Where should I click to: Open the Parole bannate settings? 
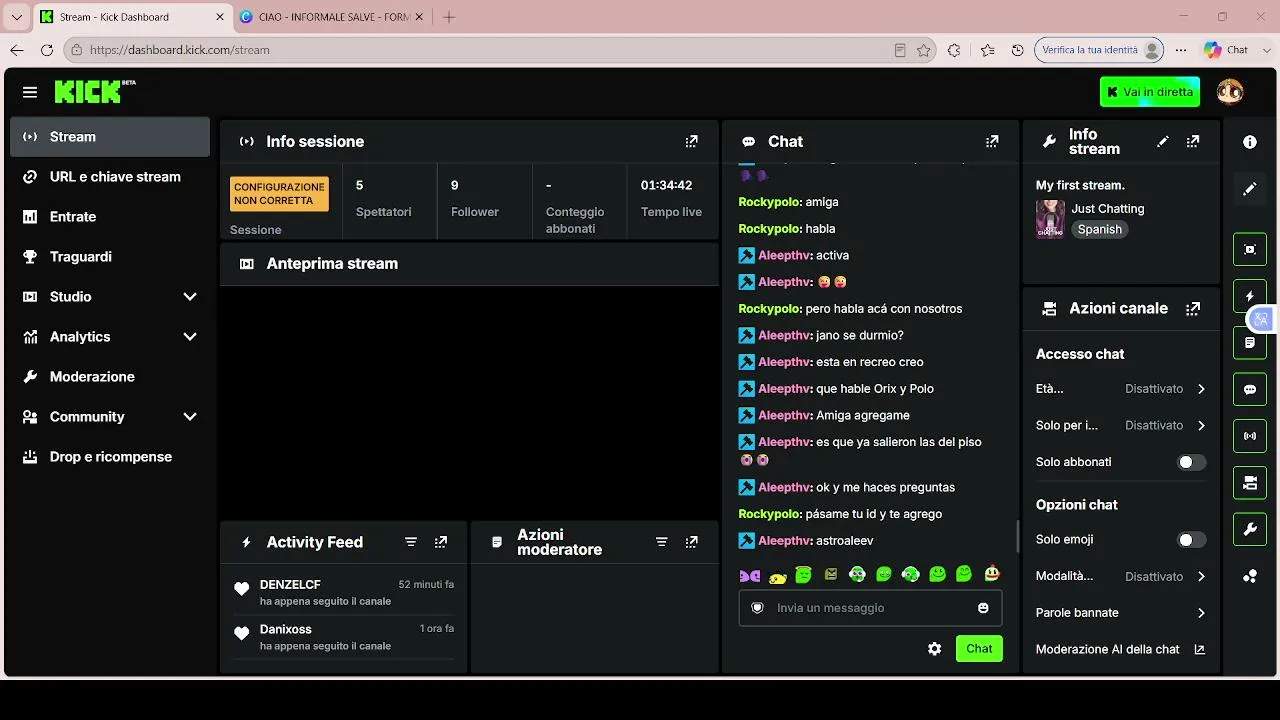pyautogui.click(x=1121, y=613)
